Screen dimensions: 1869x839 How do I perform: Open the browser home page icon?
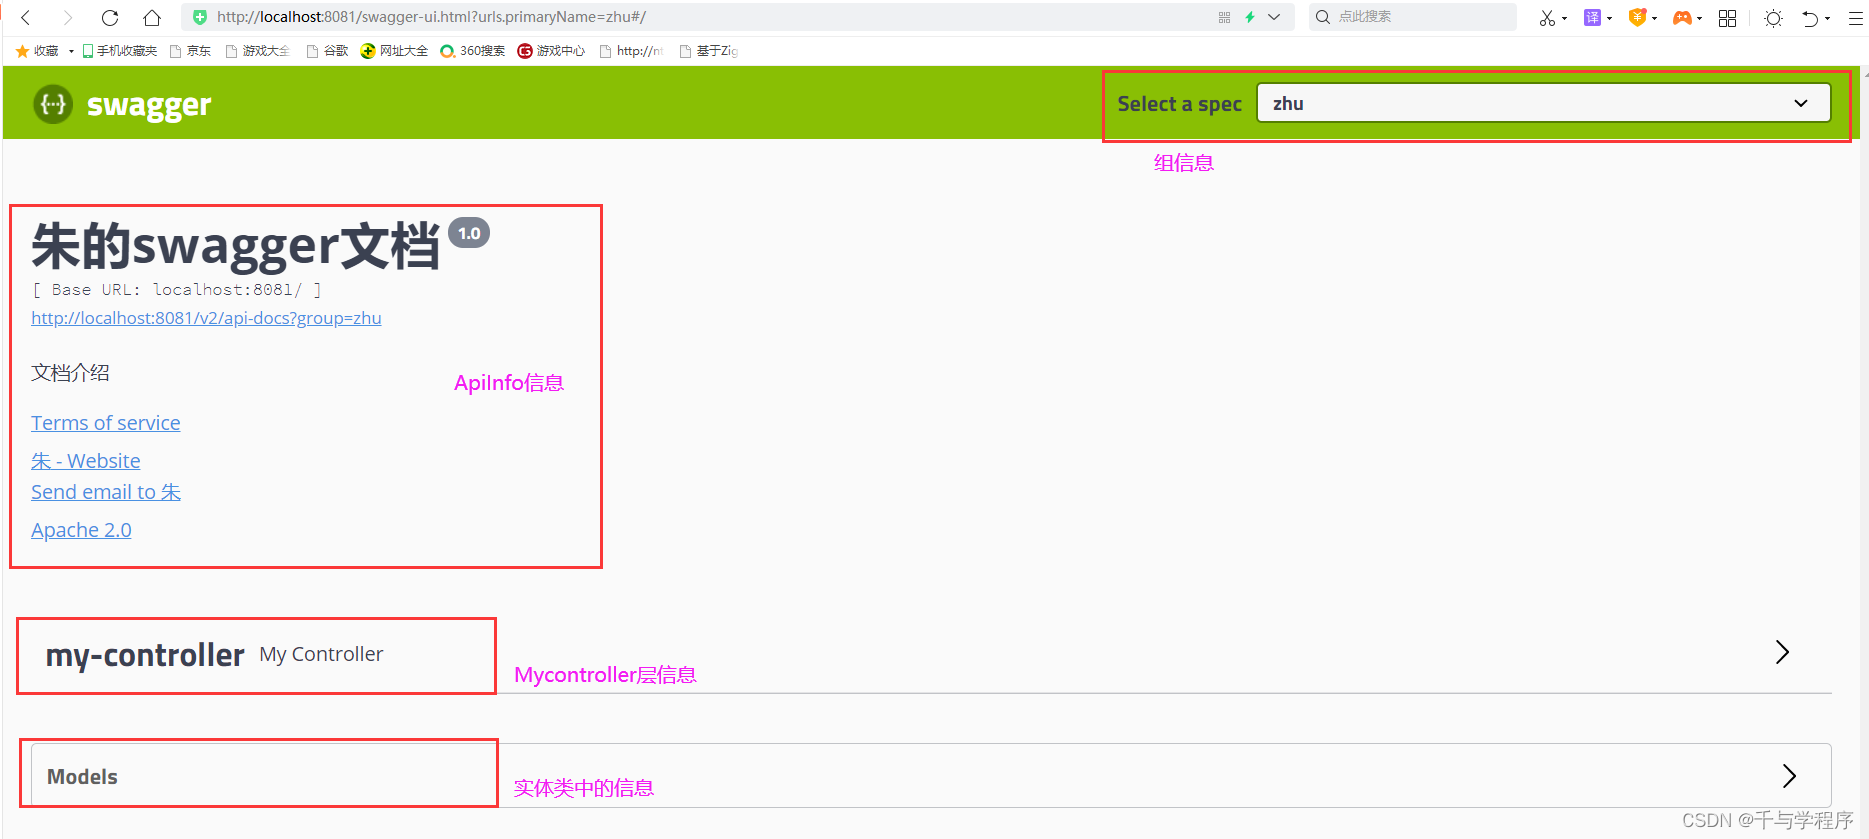click(x=152, y=18)
